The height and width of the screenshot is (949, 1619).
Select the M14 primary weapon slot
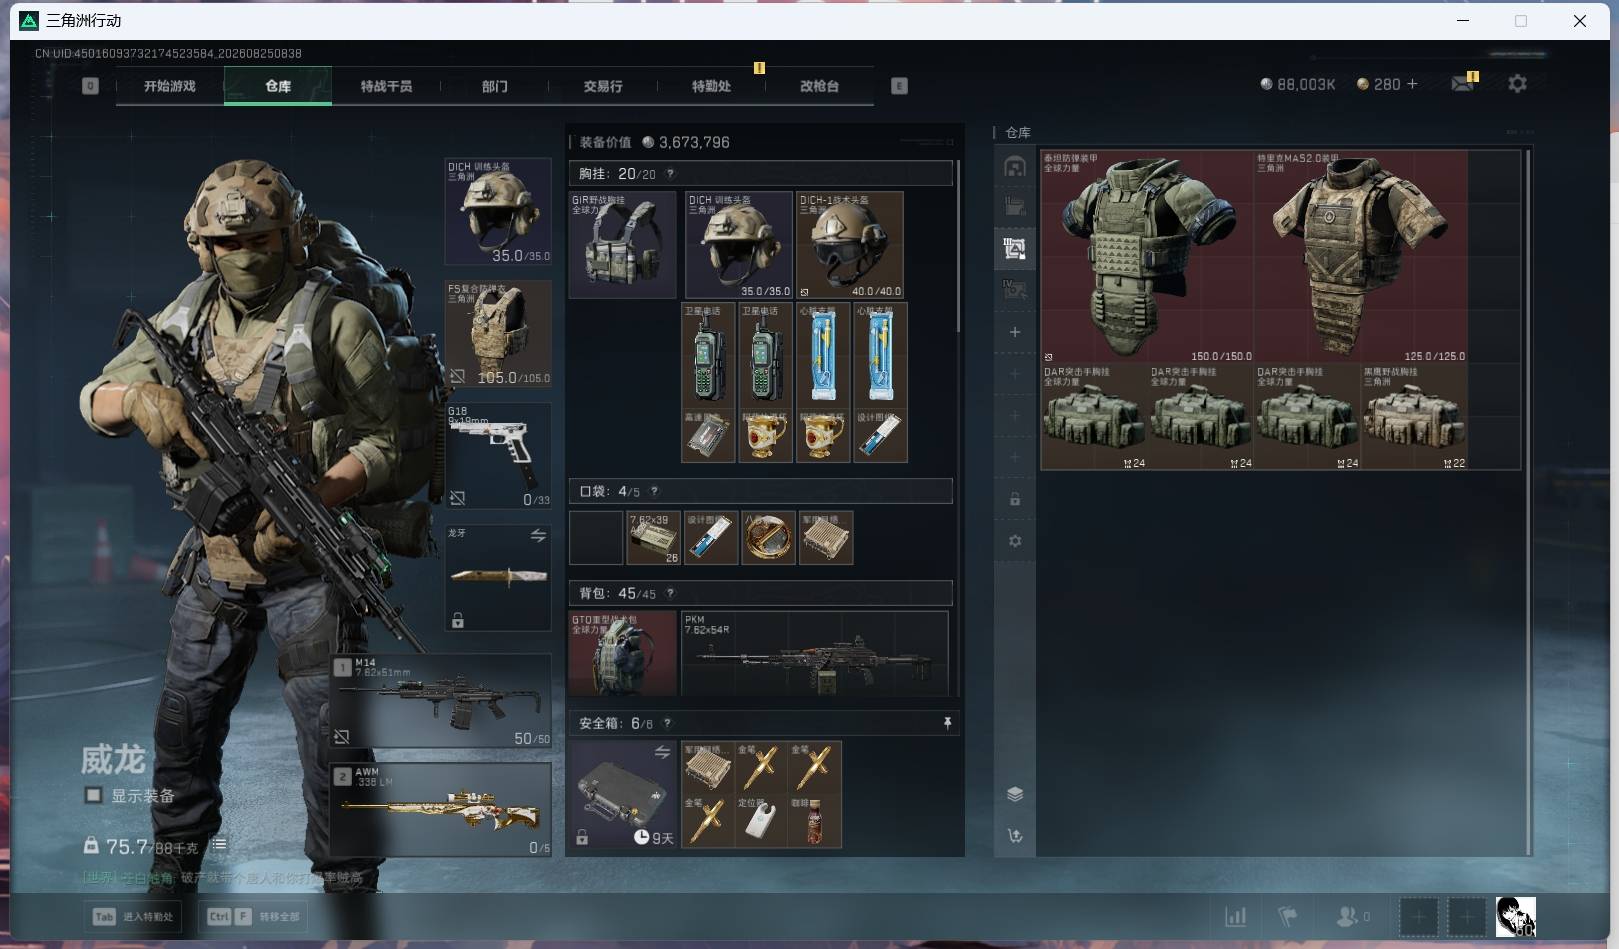click(441, 701)
